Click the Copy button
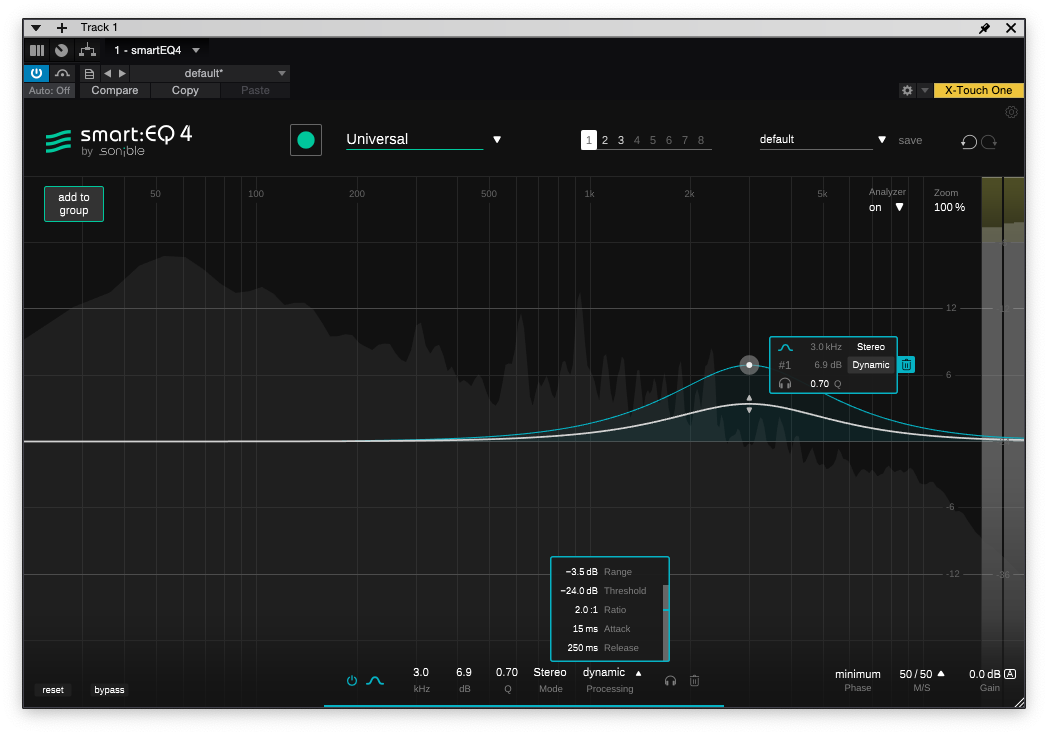Viewport: 1048px width, 735px height. coord(185,90)
